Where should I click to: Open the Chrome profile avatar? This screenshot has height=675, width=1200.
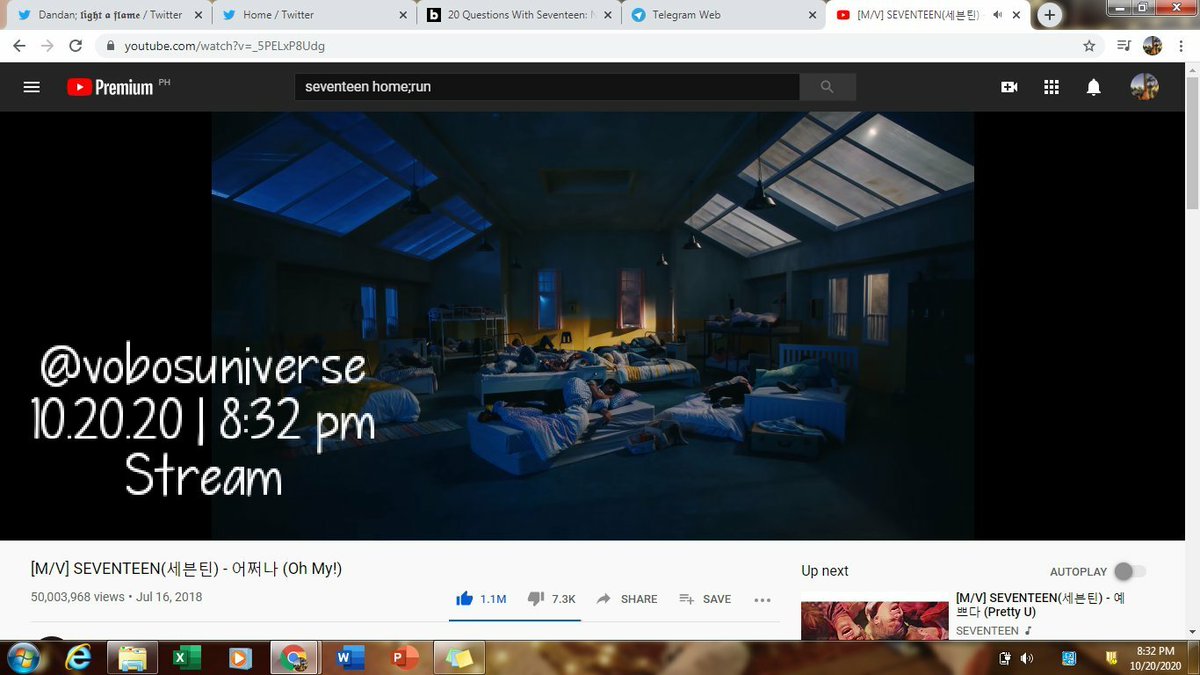pyautogui.click(x=1152, y=46)
